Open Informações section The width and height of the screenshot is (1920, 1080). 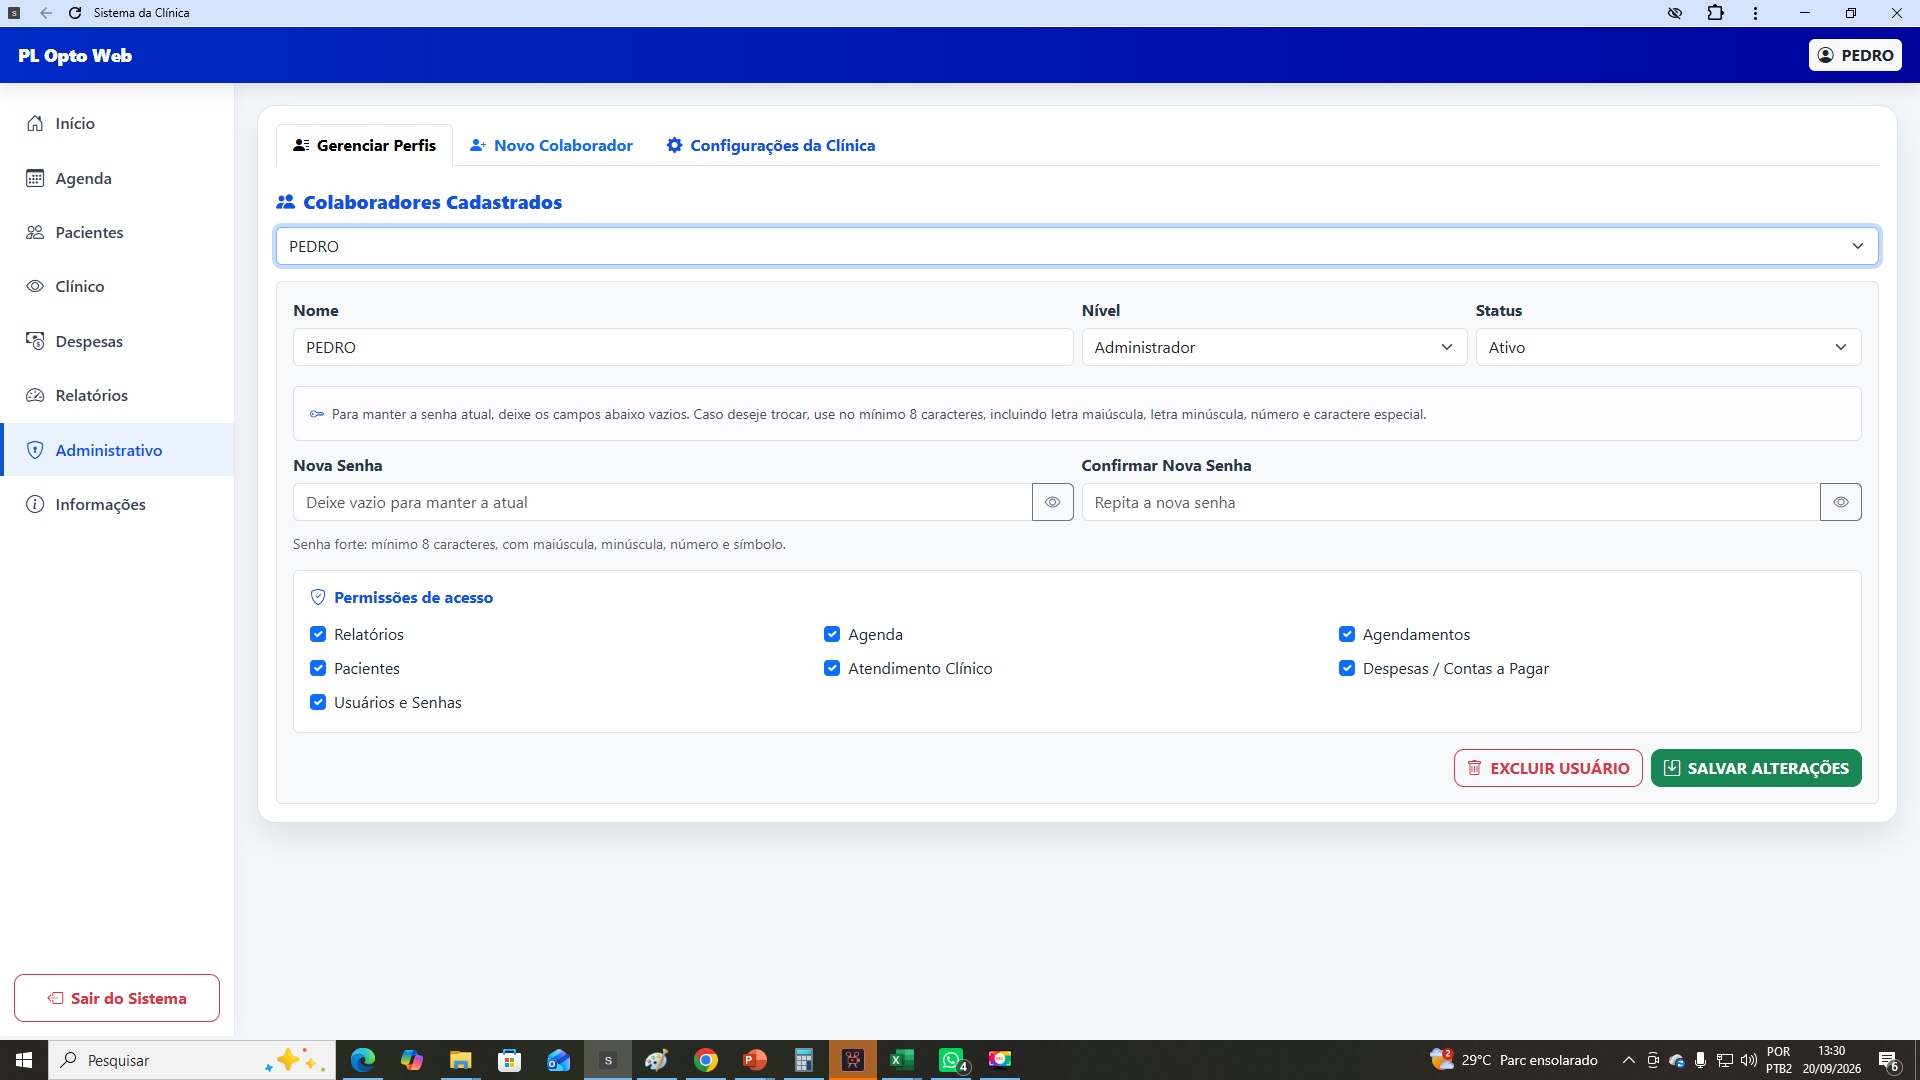click(x=117, y=504)
